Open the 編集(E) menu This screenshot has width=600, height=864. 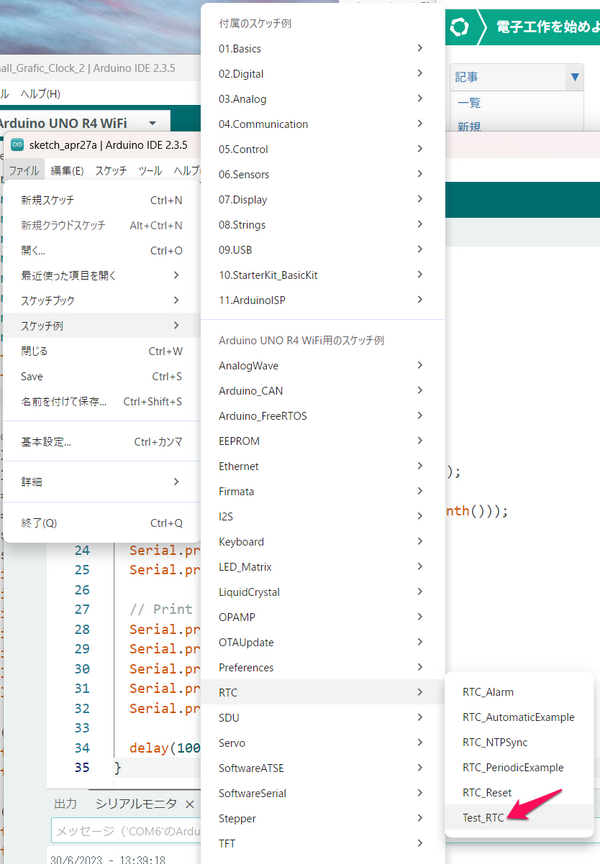[x=67, y=170]
